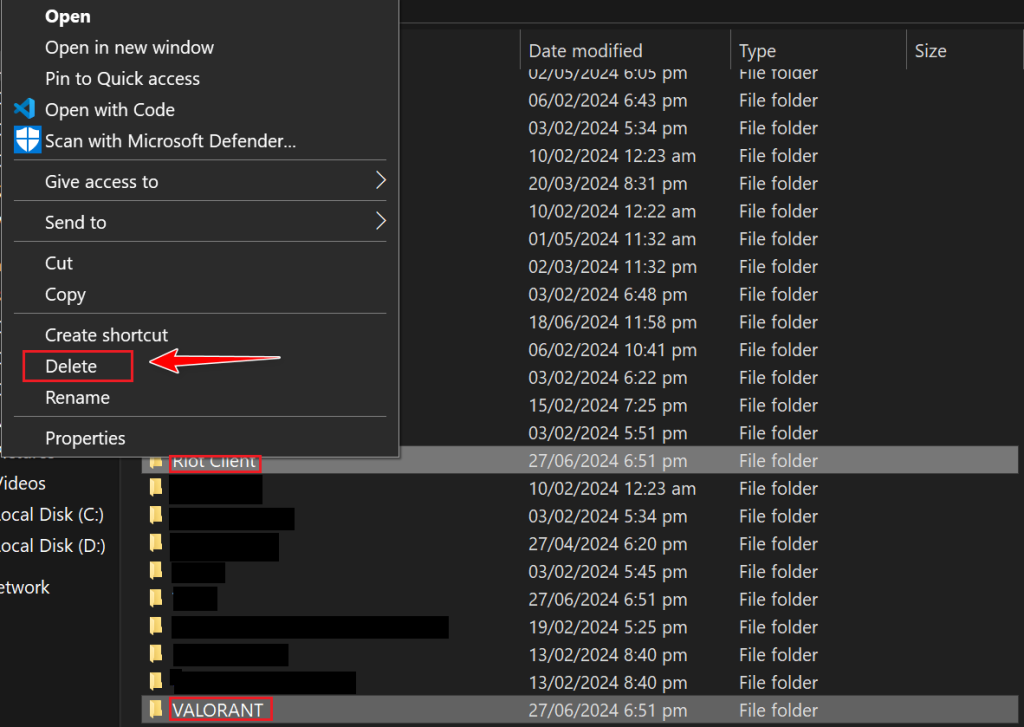
Task: Click the date 06/02/2024 10:41 pm
Action: (x=613, y=350)
